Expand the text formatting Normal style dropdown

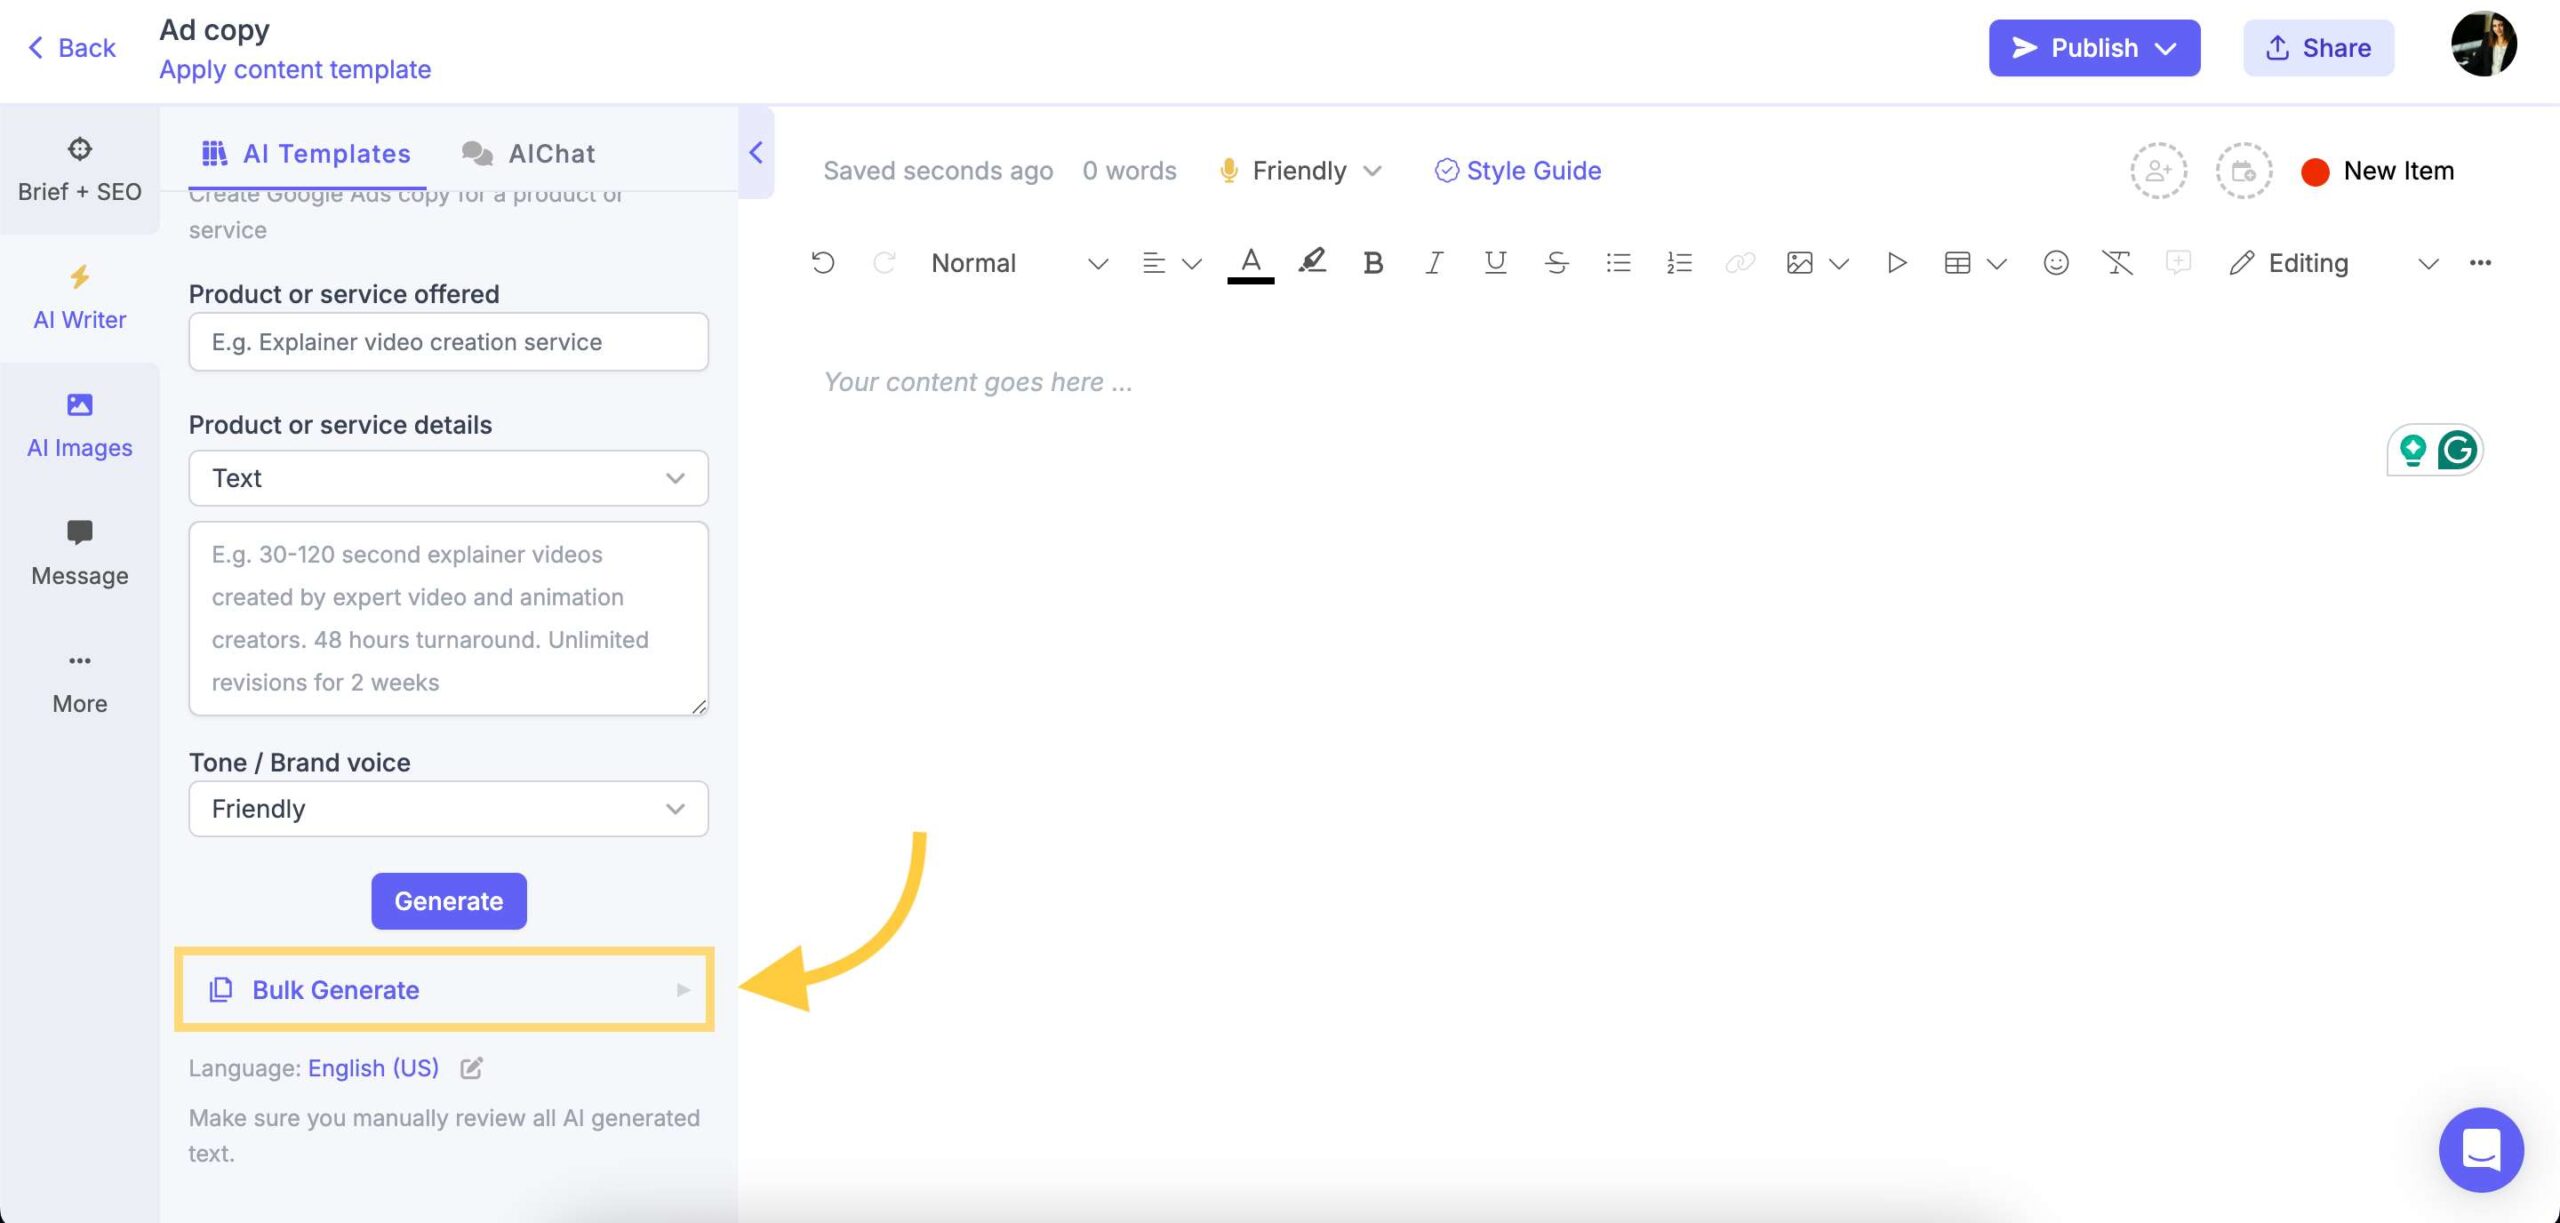coord(1014,263)
